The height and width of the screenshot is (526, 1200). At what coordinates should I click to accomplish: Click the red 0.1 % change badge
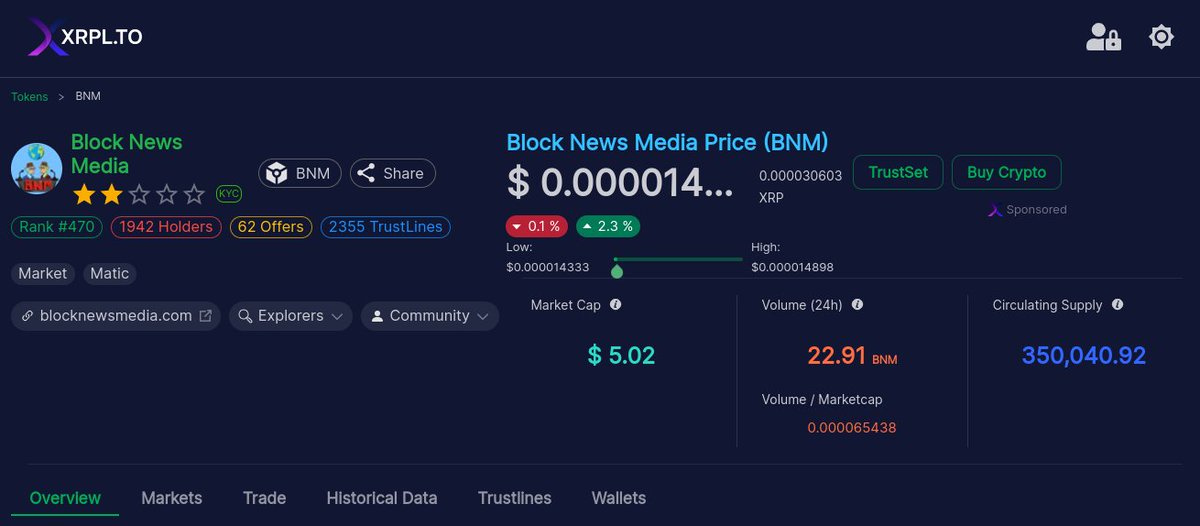tap(538, 226)
